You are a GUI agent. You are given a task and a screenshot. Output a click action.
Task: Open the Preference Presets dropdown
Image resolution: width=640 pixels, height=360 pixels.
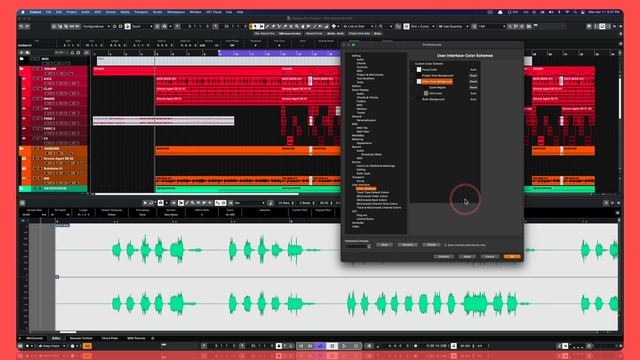pyautogui.click(x=358, y=246)
